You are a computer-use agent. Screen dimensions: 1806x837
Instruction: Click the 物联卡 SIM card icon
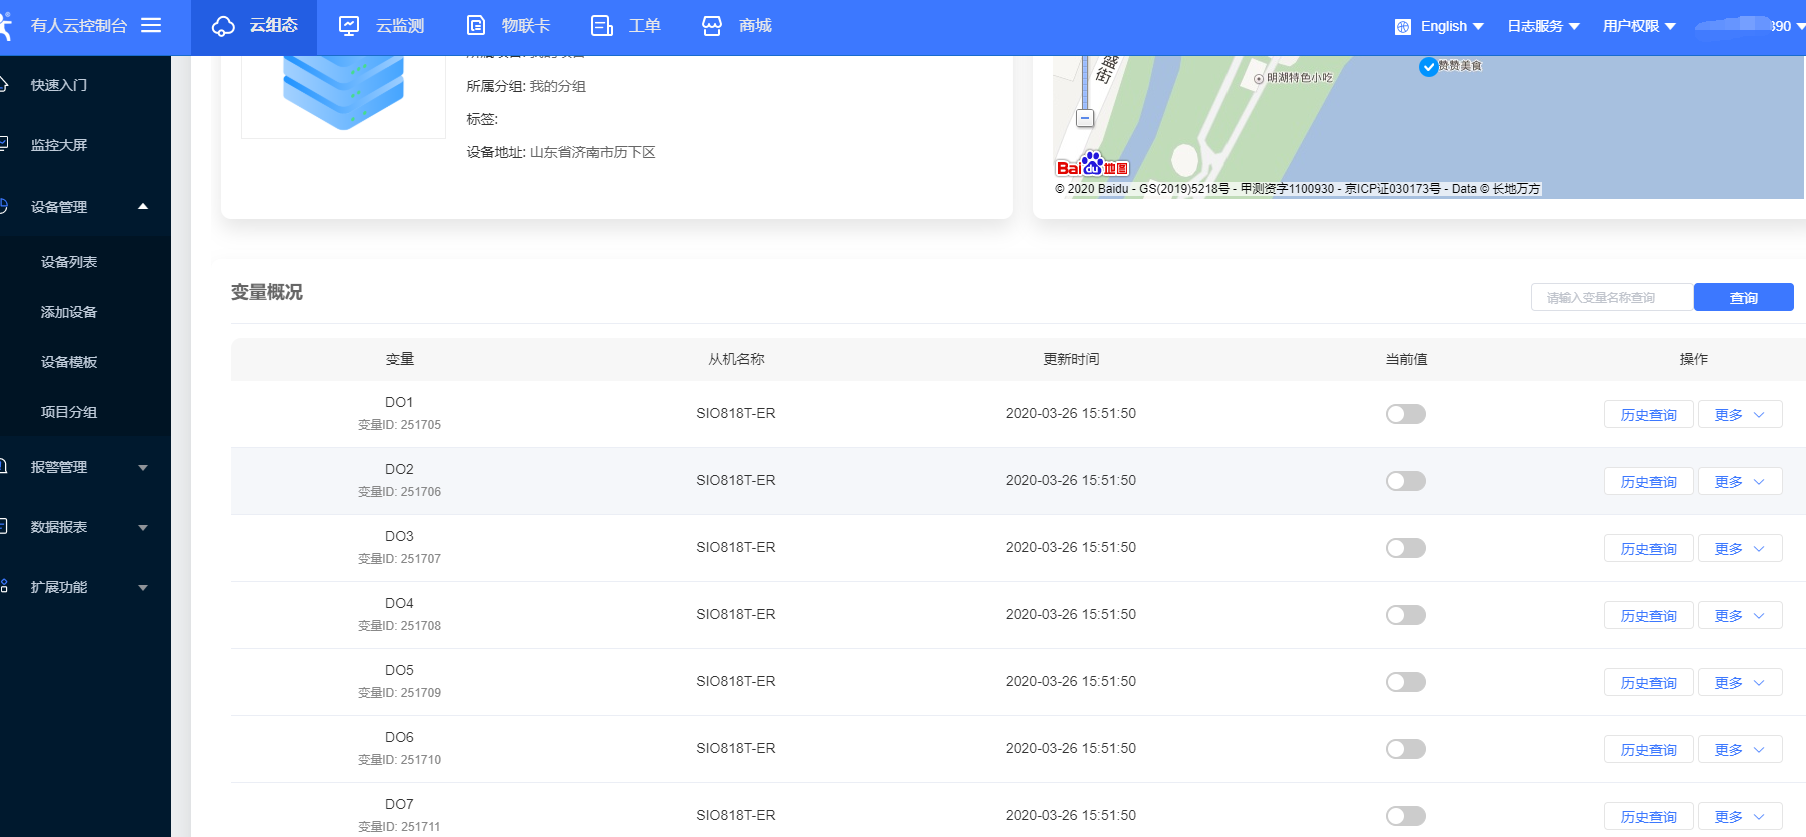(476, 26)
